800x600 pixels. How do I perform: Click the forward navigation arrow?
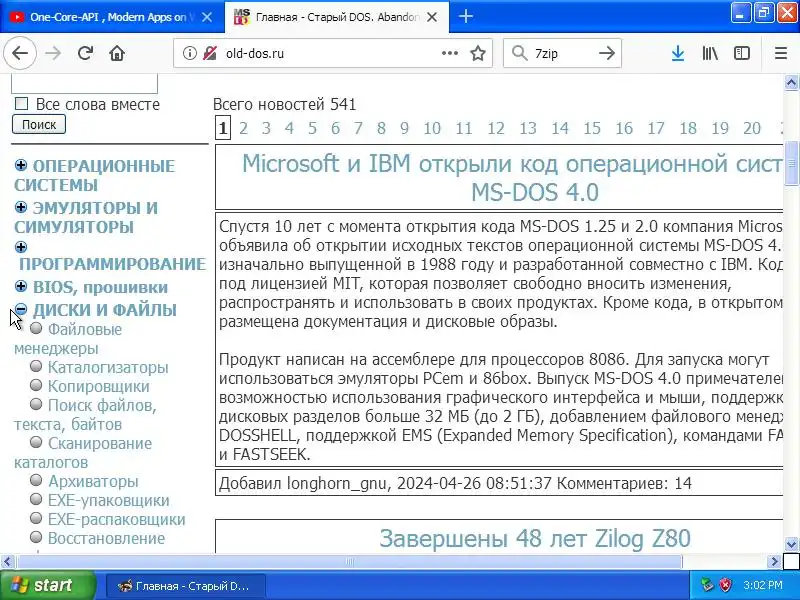click(53, 53)
